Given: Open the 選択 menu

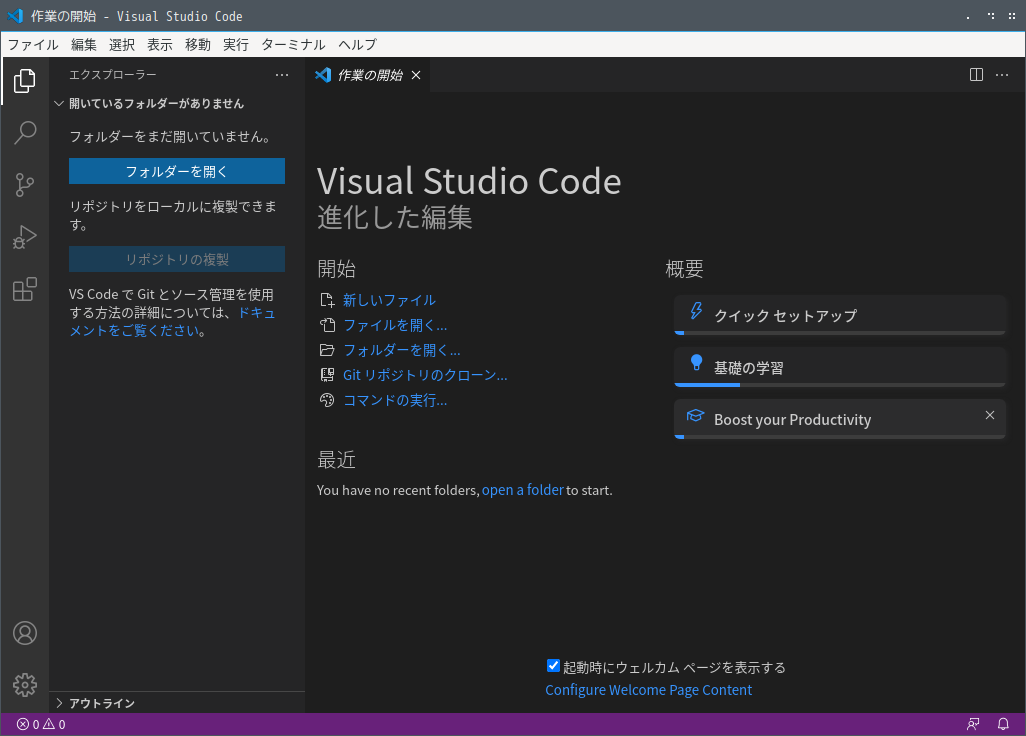Looking at the screenshot, I should pos(122,44).
